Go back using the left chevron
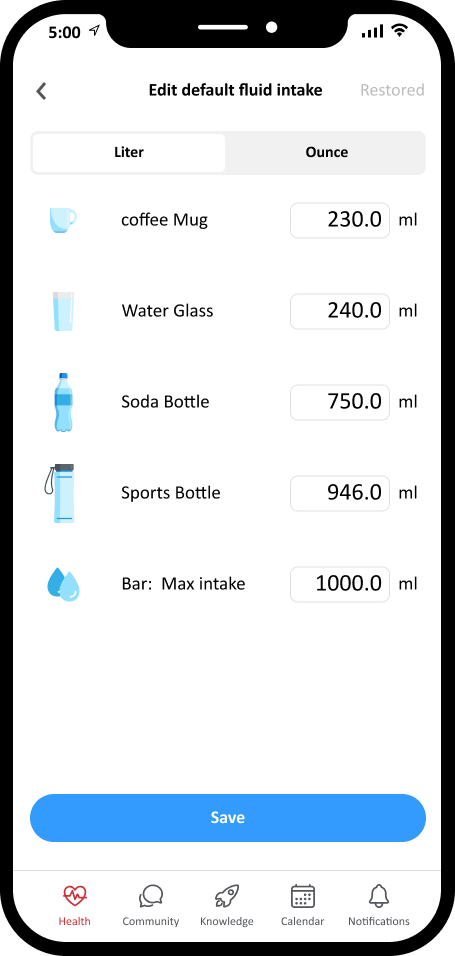Screen dimensions: 455x956 click(x=41, y=91)
